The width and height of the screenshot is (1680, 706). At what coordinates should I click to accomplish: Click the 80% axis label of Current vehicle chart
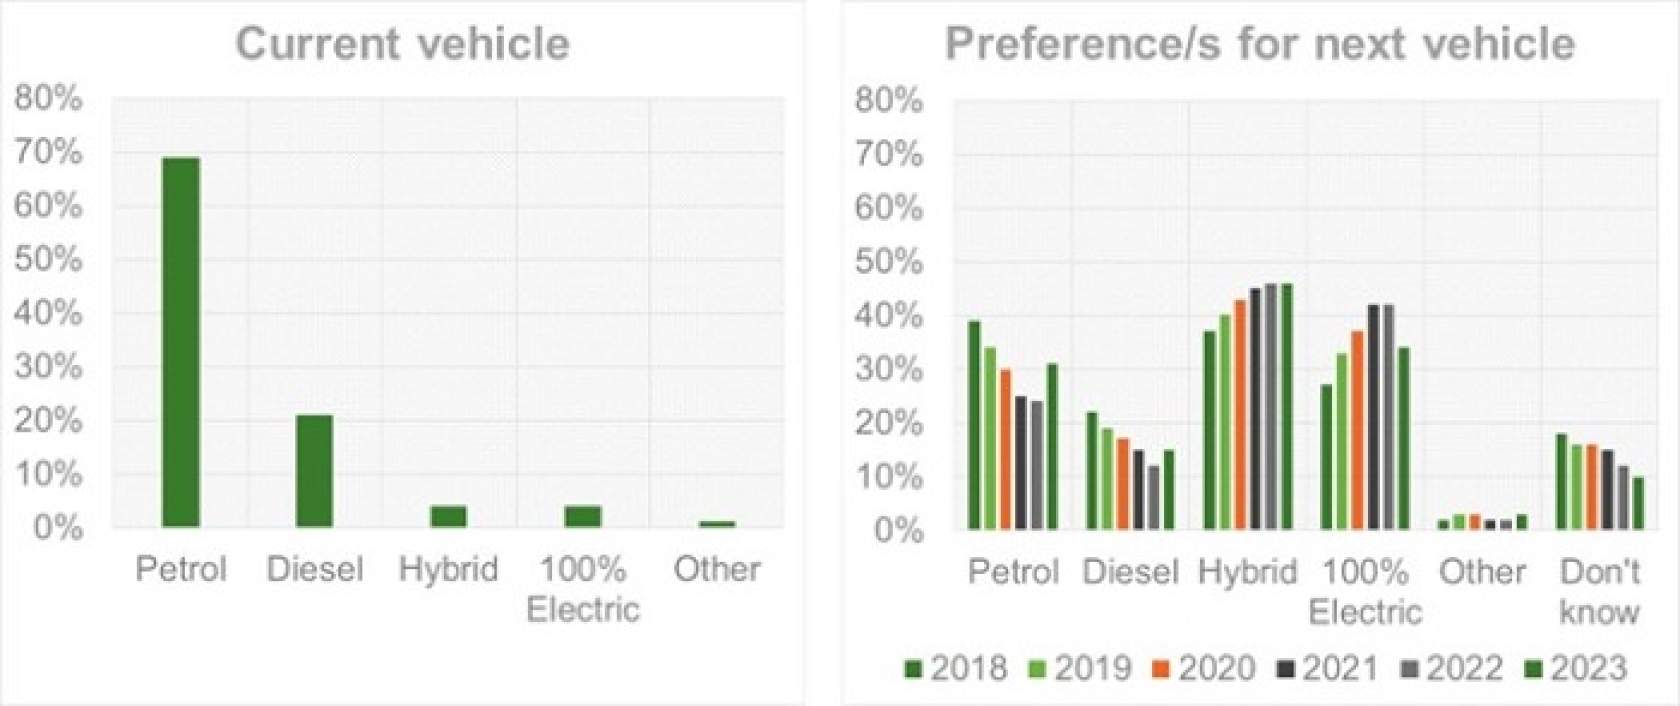click(x=48, y=98)
